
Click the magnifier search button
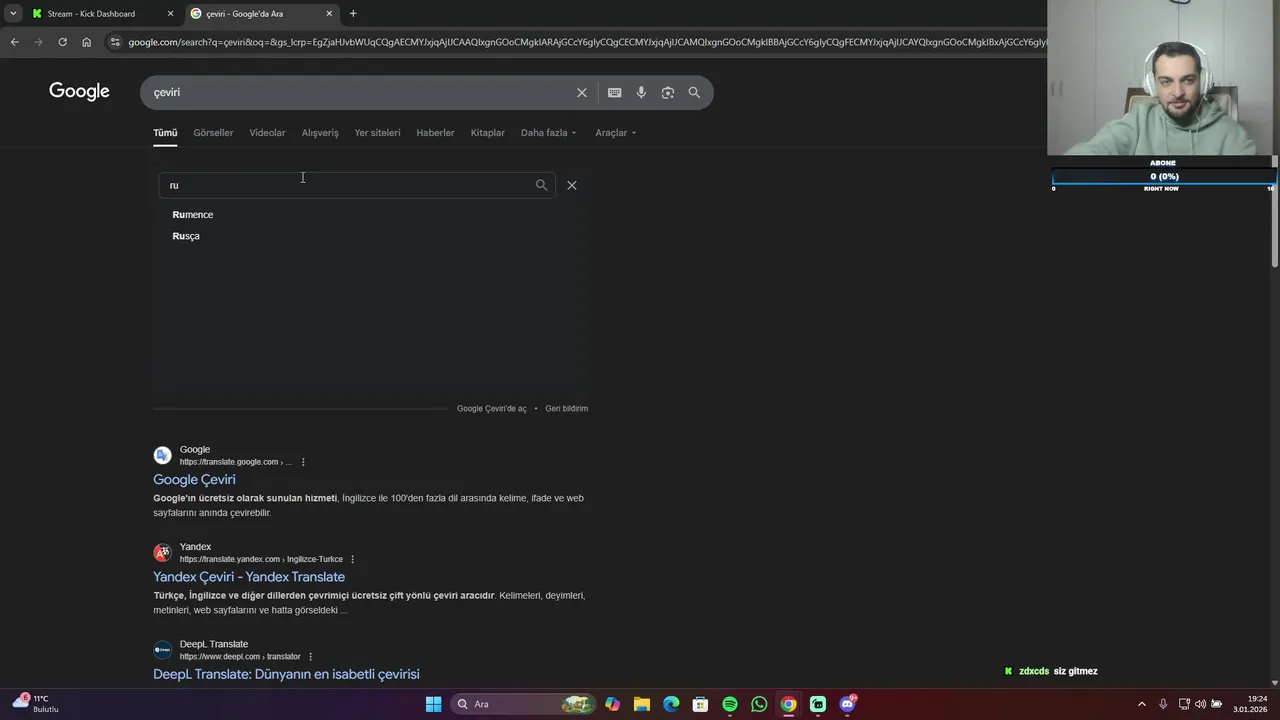click(694, 92)
